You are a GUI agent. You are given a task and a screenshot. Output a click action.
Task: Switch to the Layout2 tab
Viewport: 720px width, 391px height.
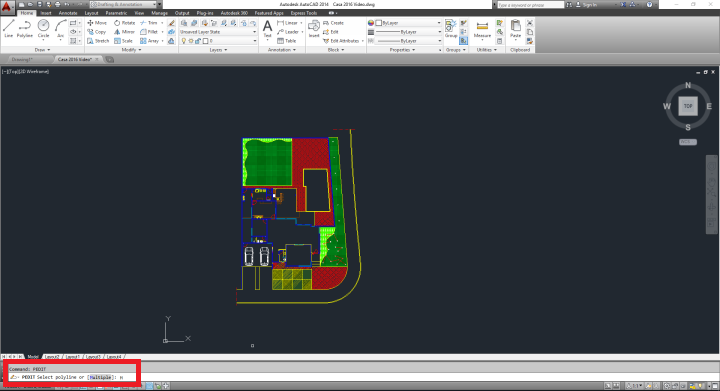[52, 357]
